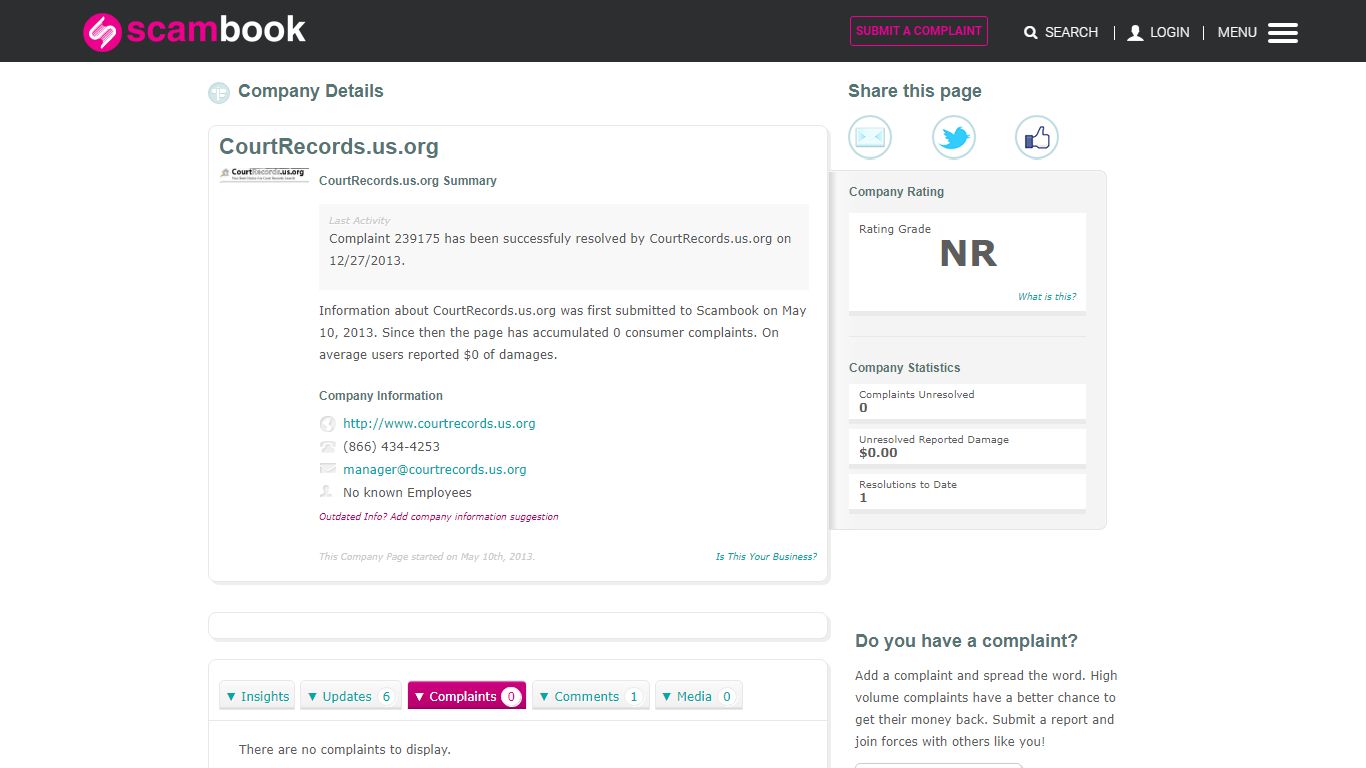The width and height of the screenshot is (1366, 768).
Task: Click the Company Details heading icon
Action: [x=219, y=93]
